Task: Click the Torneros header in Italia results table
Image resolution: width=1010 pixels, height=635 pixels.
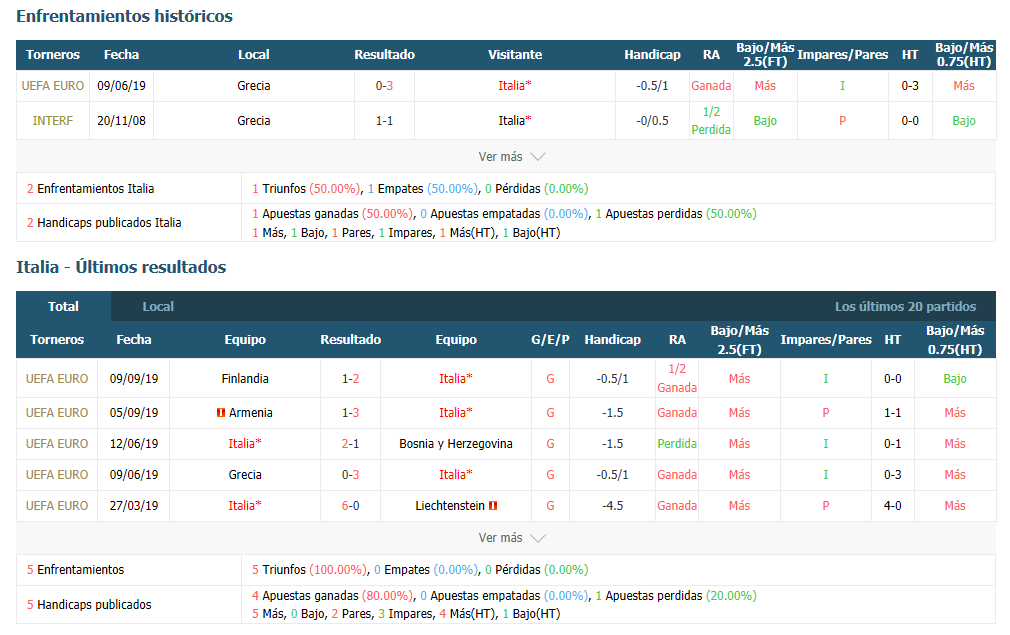Action: 57,339
